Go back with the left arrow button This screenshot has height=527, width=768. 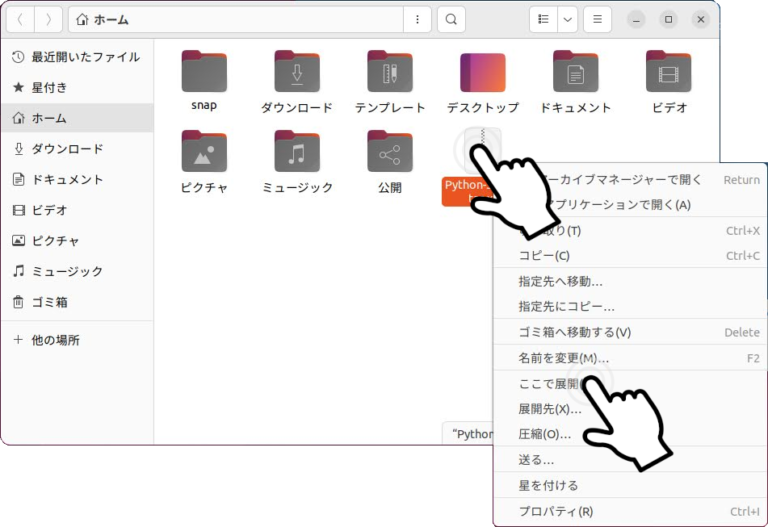pyautogui.click(x=21, y=19)
